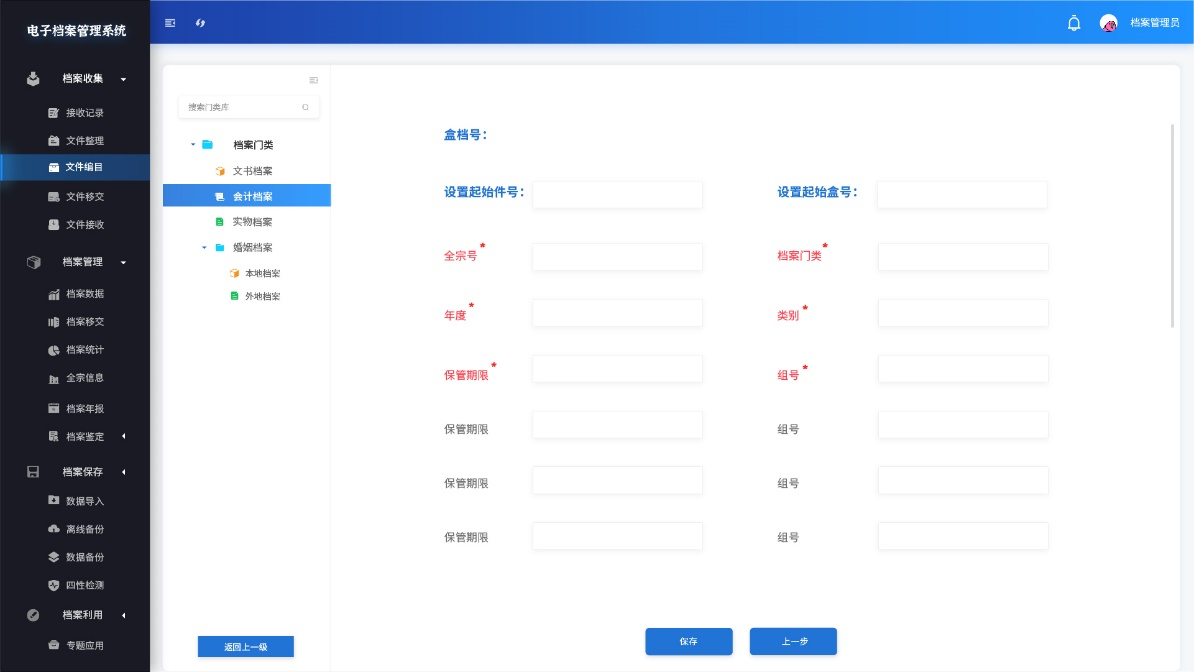Toggle sidebar collapse icon in top bar
1194x672 pixels.
click(170, 23)
